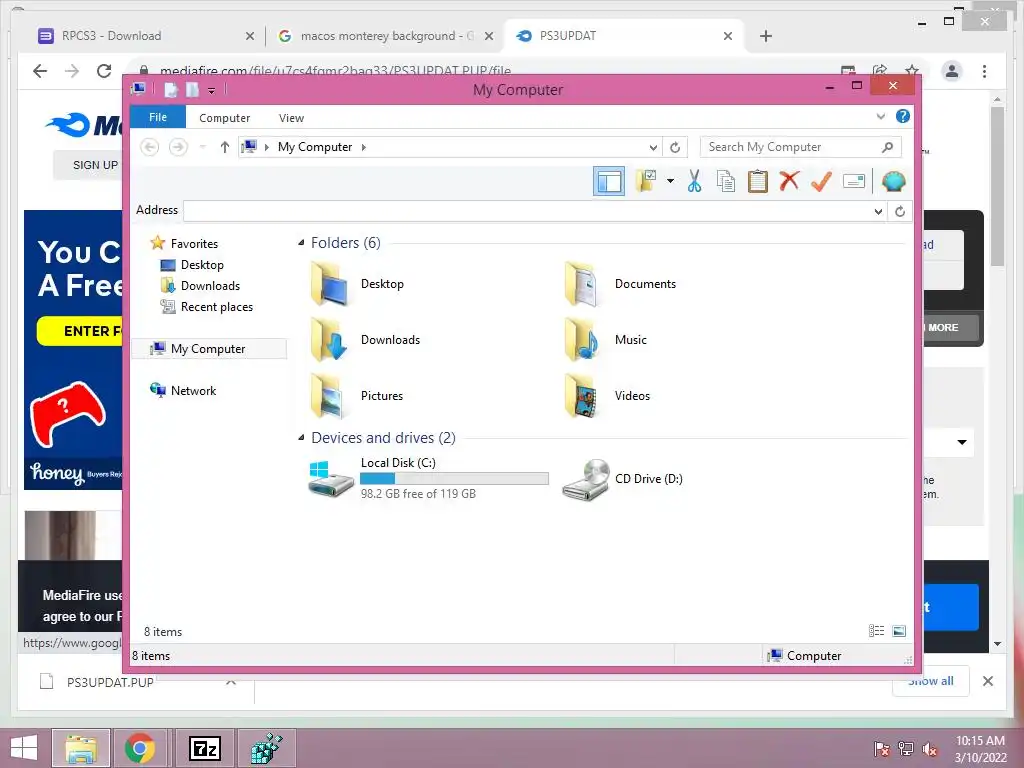The height and width of the screenshot is (768, 1024).
Task: Click the New Folder quick access icon
Action: click(x=192, y=89)
